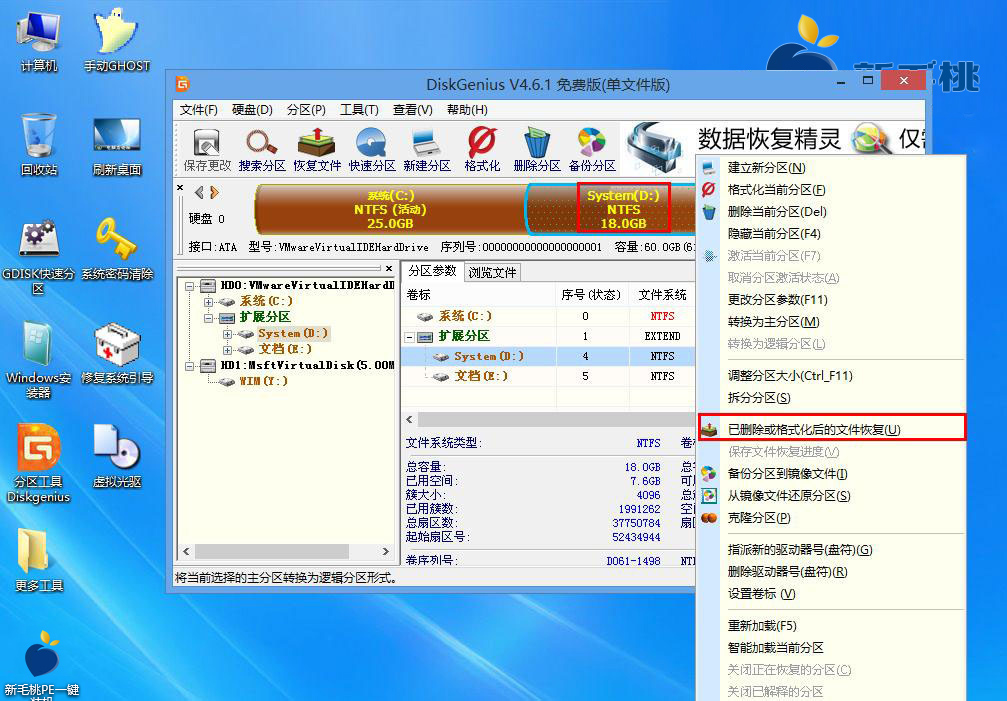Select System(D:) partition bar on disk map
This screenshot has width=1007, height=701.
click(611, 209)
